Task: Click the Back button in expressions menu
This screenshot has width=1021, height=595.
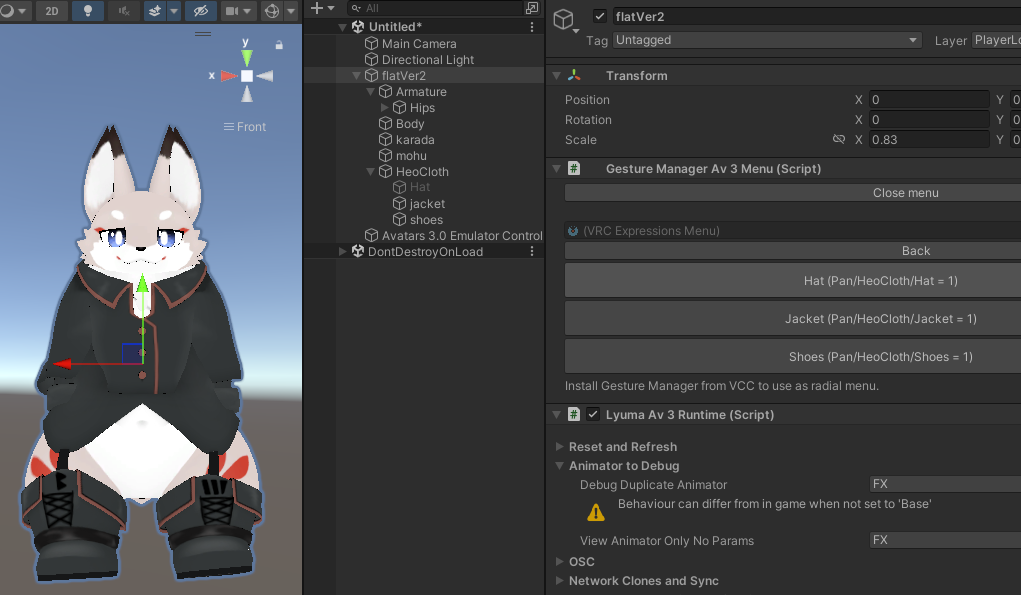Action: [792, 251]
